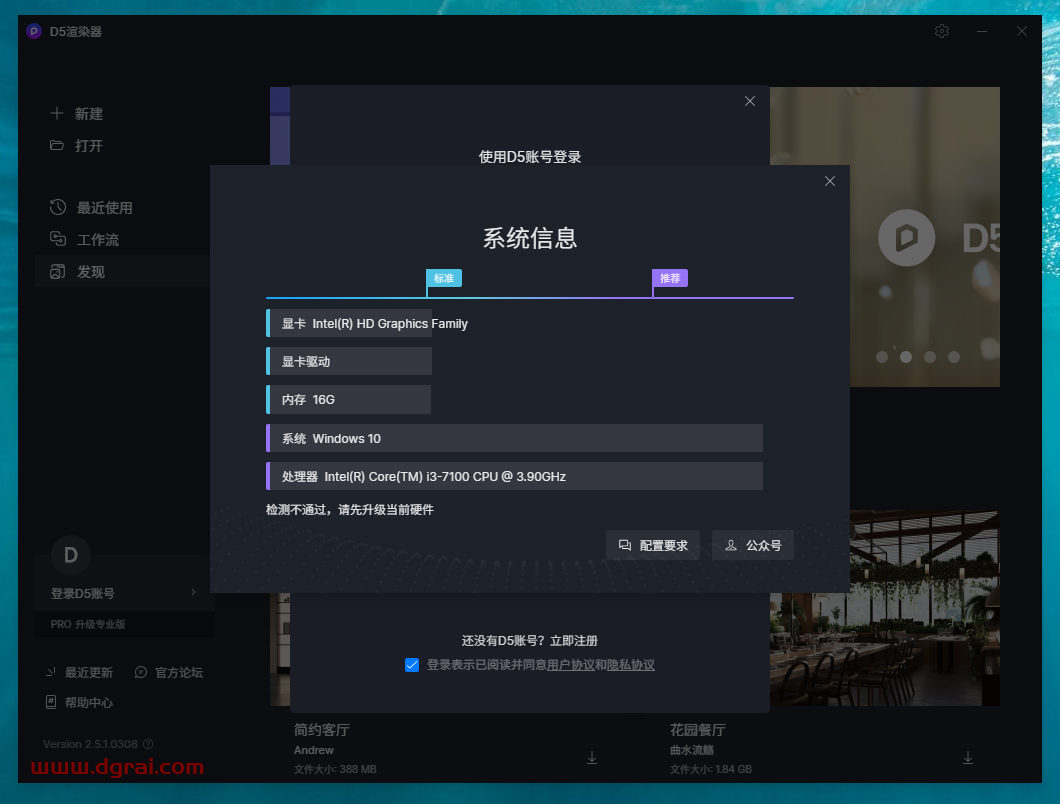Click the 花园餐厅 title text
This screenshot has width=1060, height=804.
click(x=698, y=730)
